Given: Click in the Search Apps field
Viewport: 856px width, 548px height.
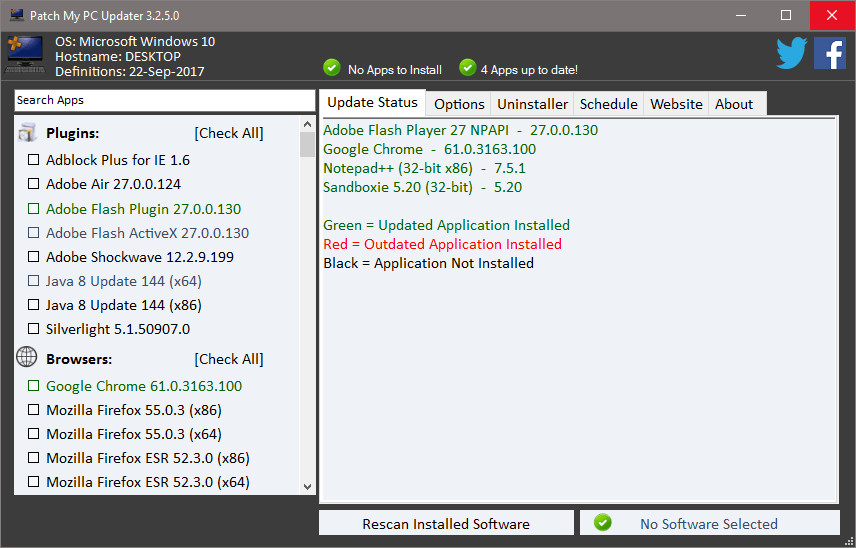Looking at the screenshot, I should tap(164, 100).
